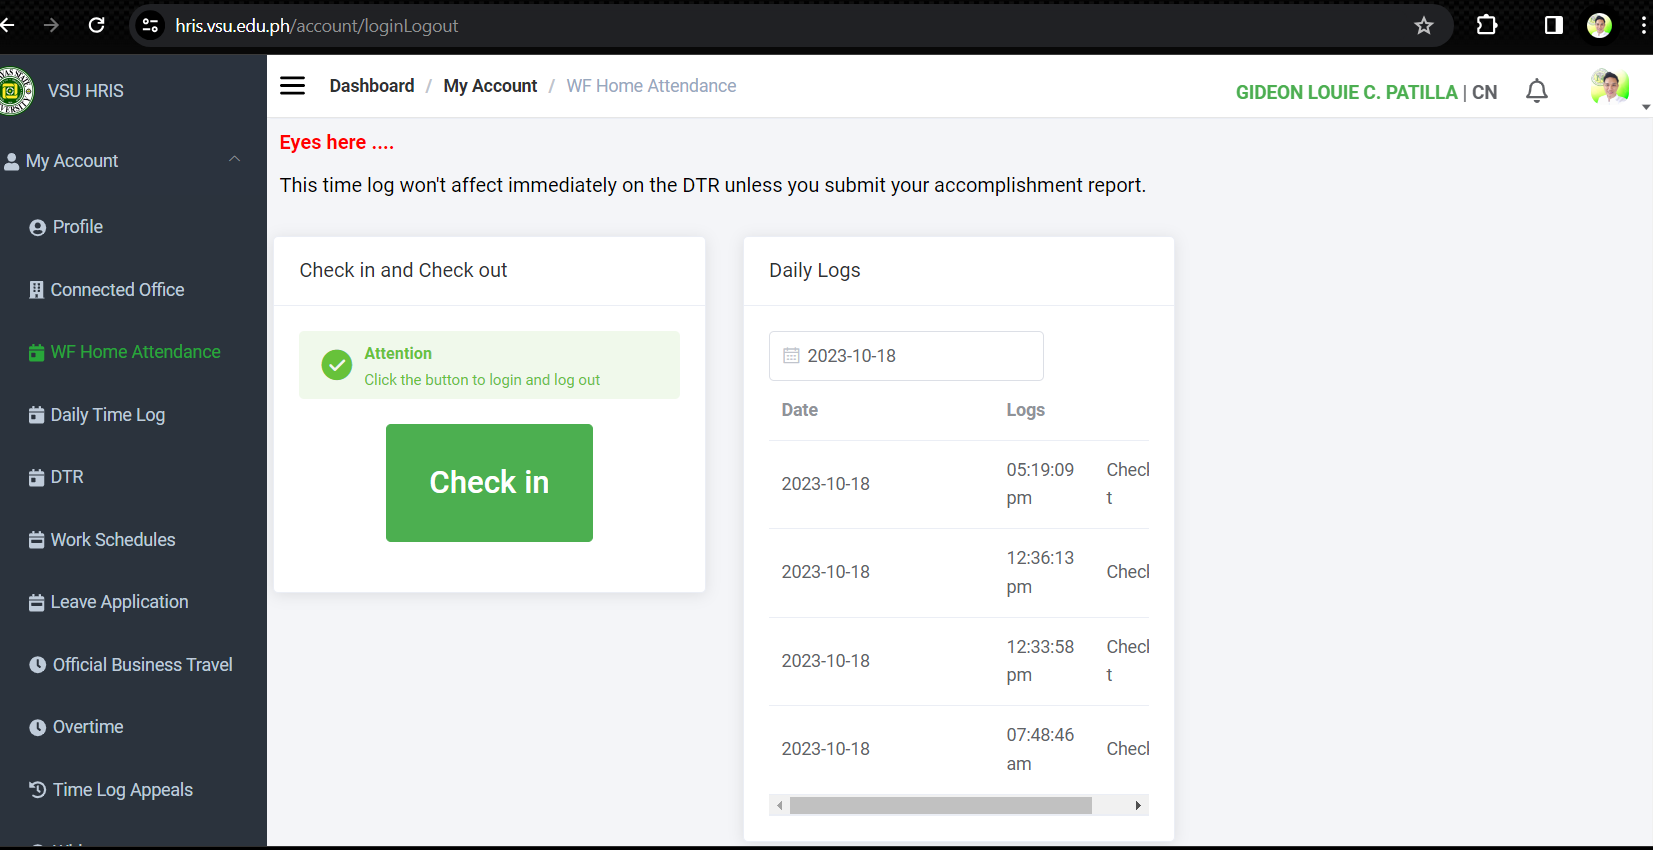Open Daily Time Log in sidebar
1653x850 pixels.
click(x=107, y=415)
